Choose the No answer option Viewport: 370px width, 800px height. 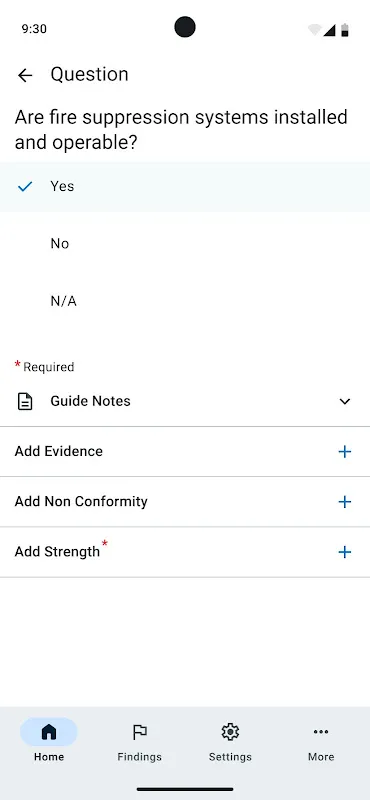(x=185, y=244)
